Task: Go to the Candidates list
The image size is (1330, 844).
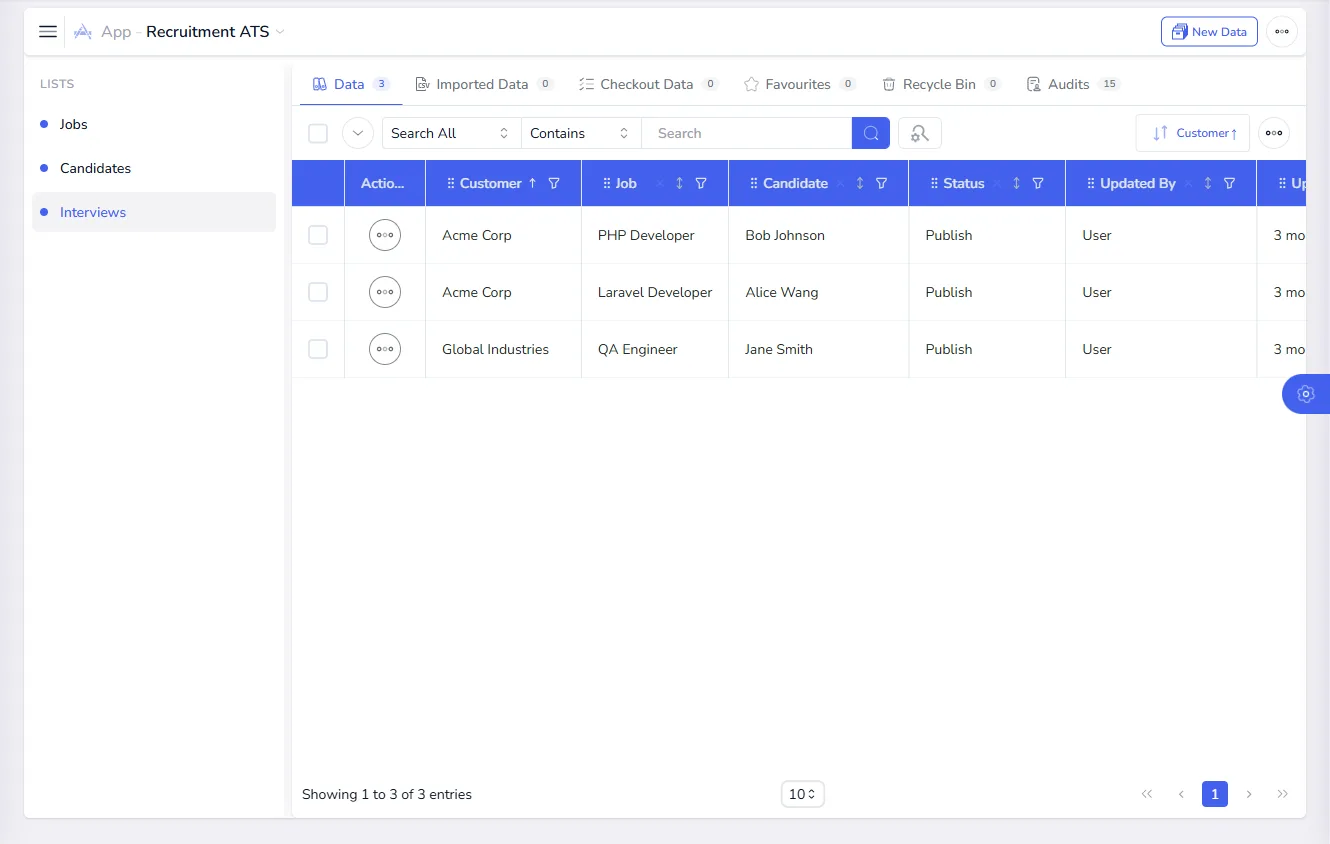Action: coord(154,168)
